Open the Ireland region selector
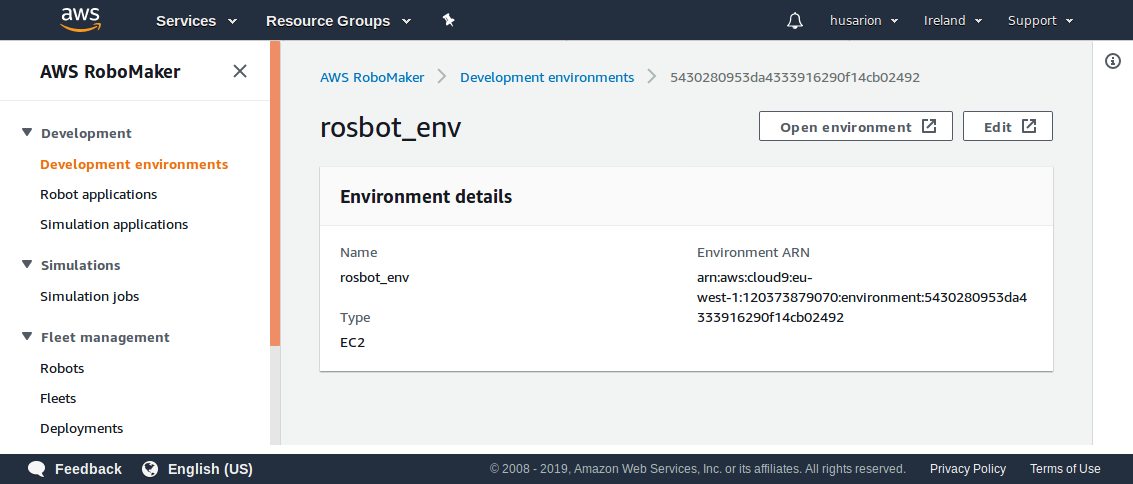The width and height of the screenshot is (1133, 484). 951,21
